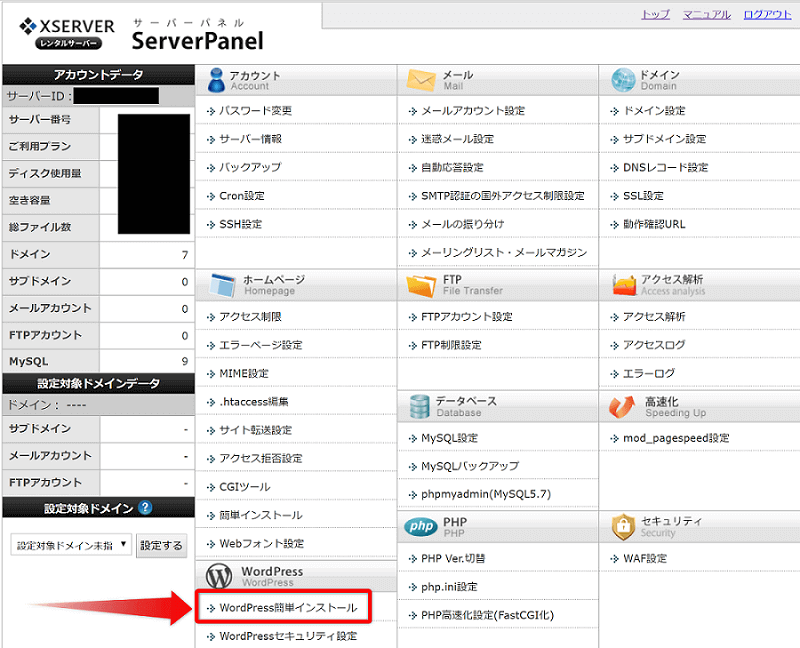Open メールアカウント設定
Screen dimensions: 800x648
click(472, 111)
